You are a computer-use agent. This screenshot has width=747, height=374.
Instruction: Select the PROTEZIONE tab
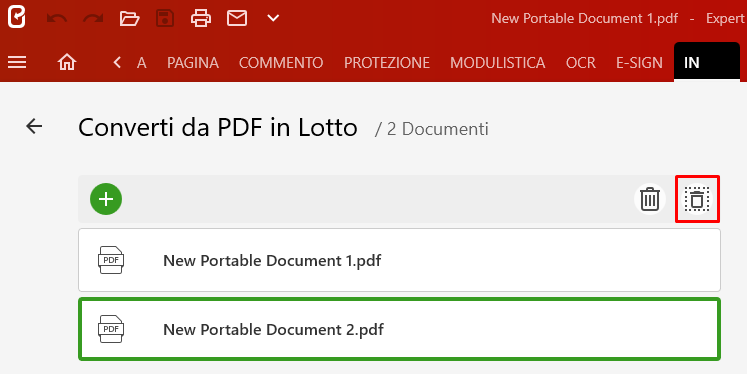pyautogui.click(x=387, y=63)
